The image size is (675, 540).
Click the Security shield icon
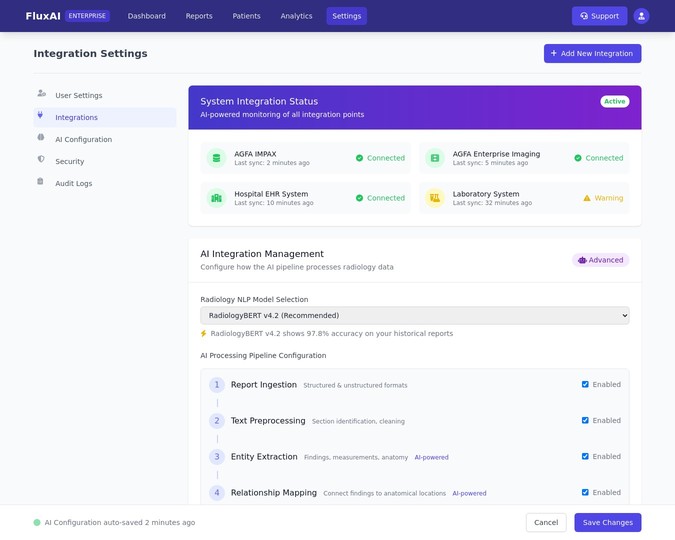41,159
